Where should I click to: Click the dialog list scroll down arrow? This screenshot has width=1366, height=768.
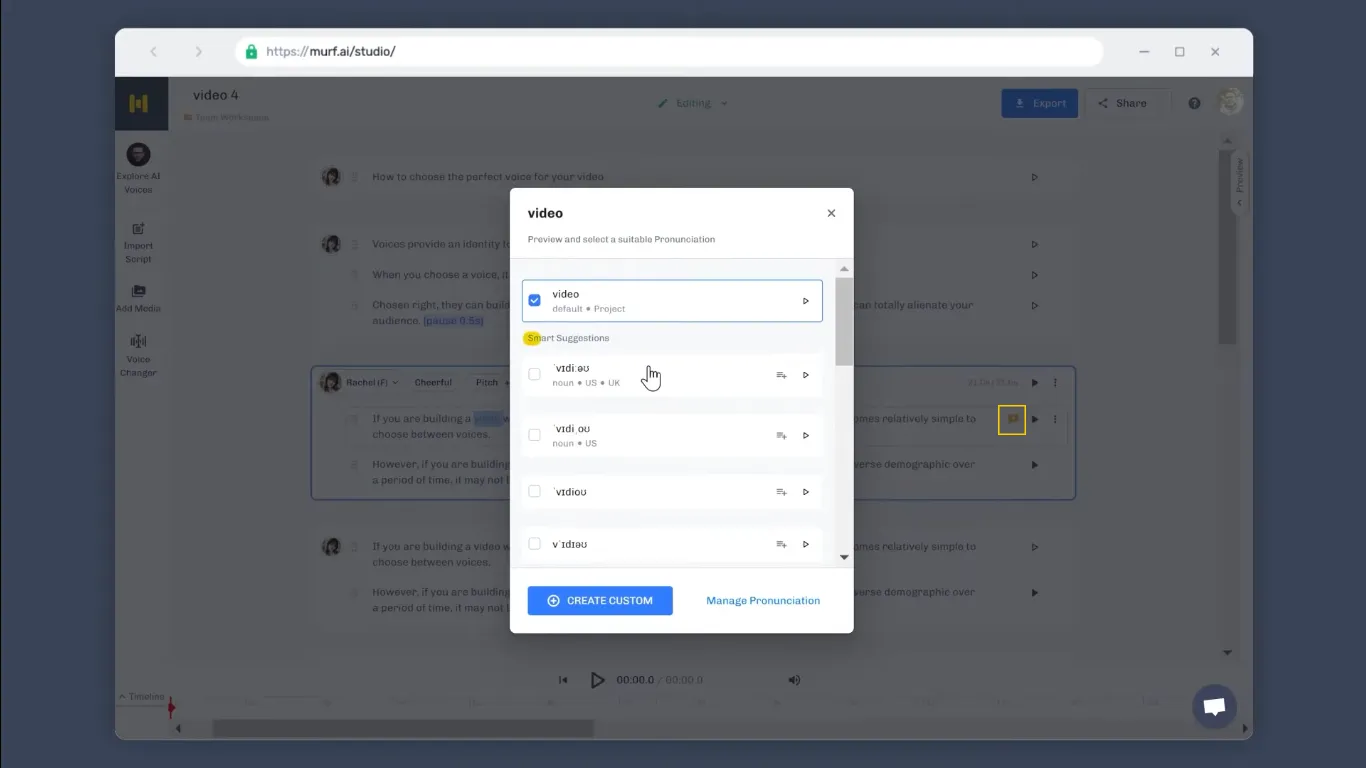coord(844,557)
